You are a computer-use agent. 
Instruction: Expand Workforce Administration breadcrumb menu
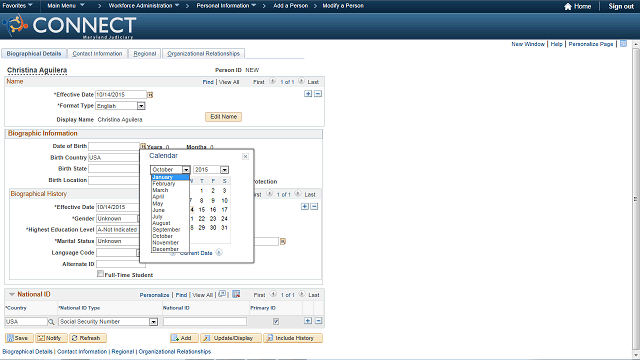[x=144, y=6]
